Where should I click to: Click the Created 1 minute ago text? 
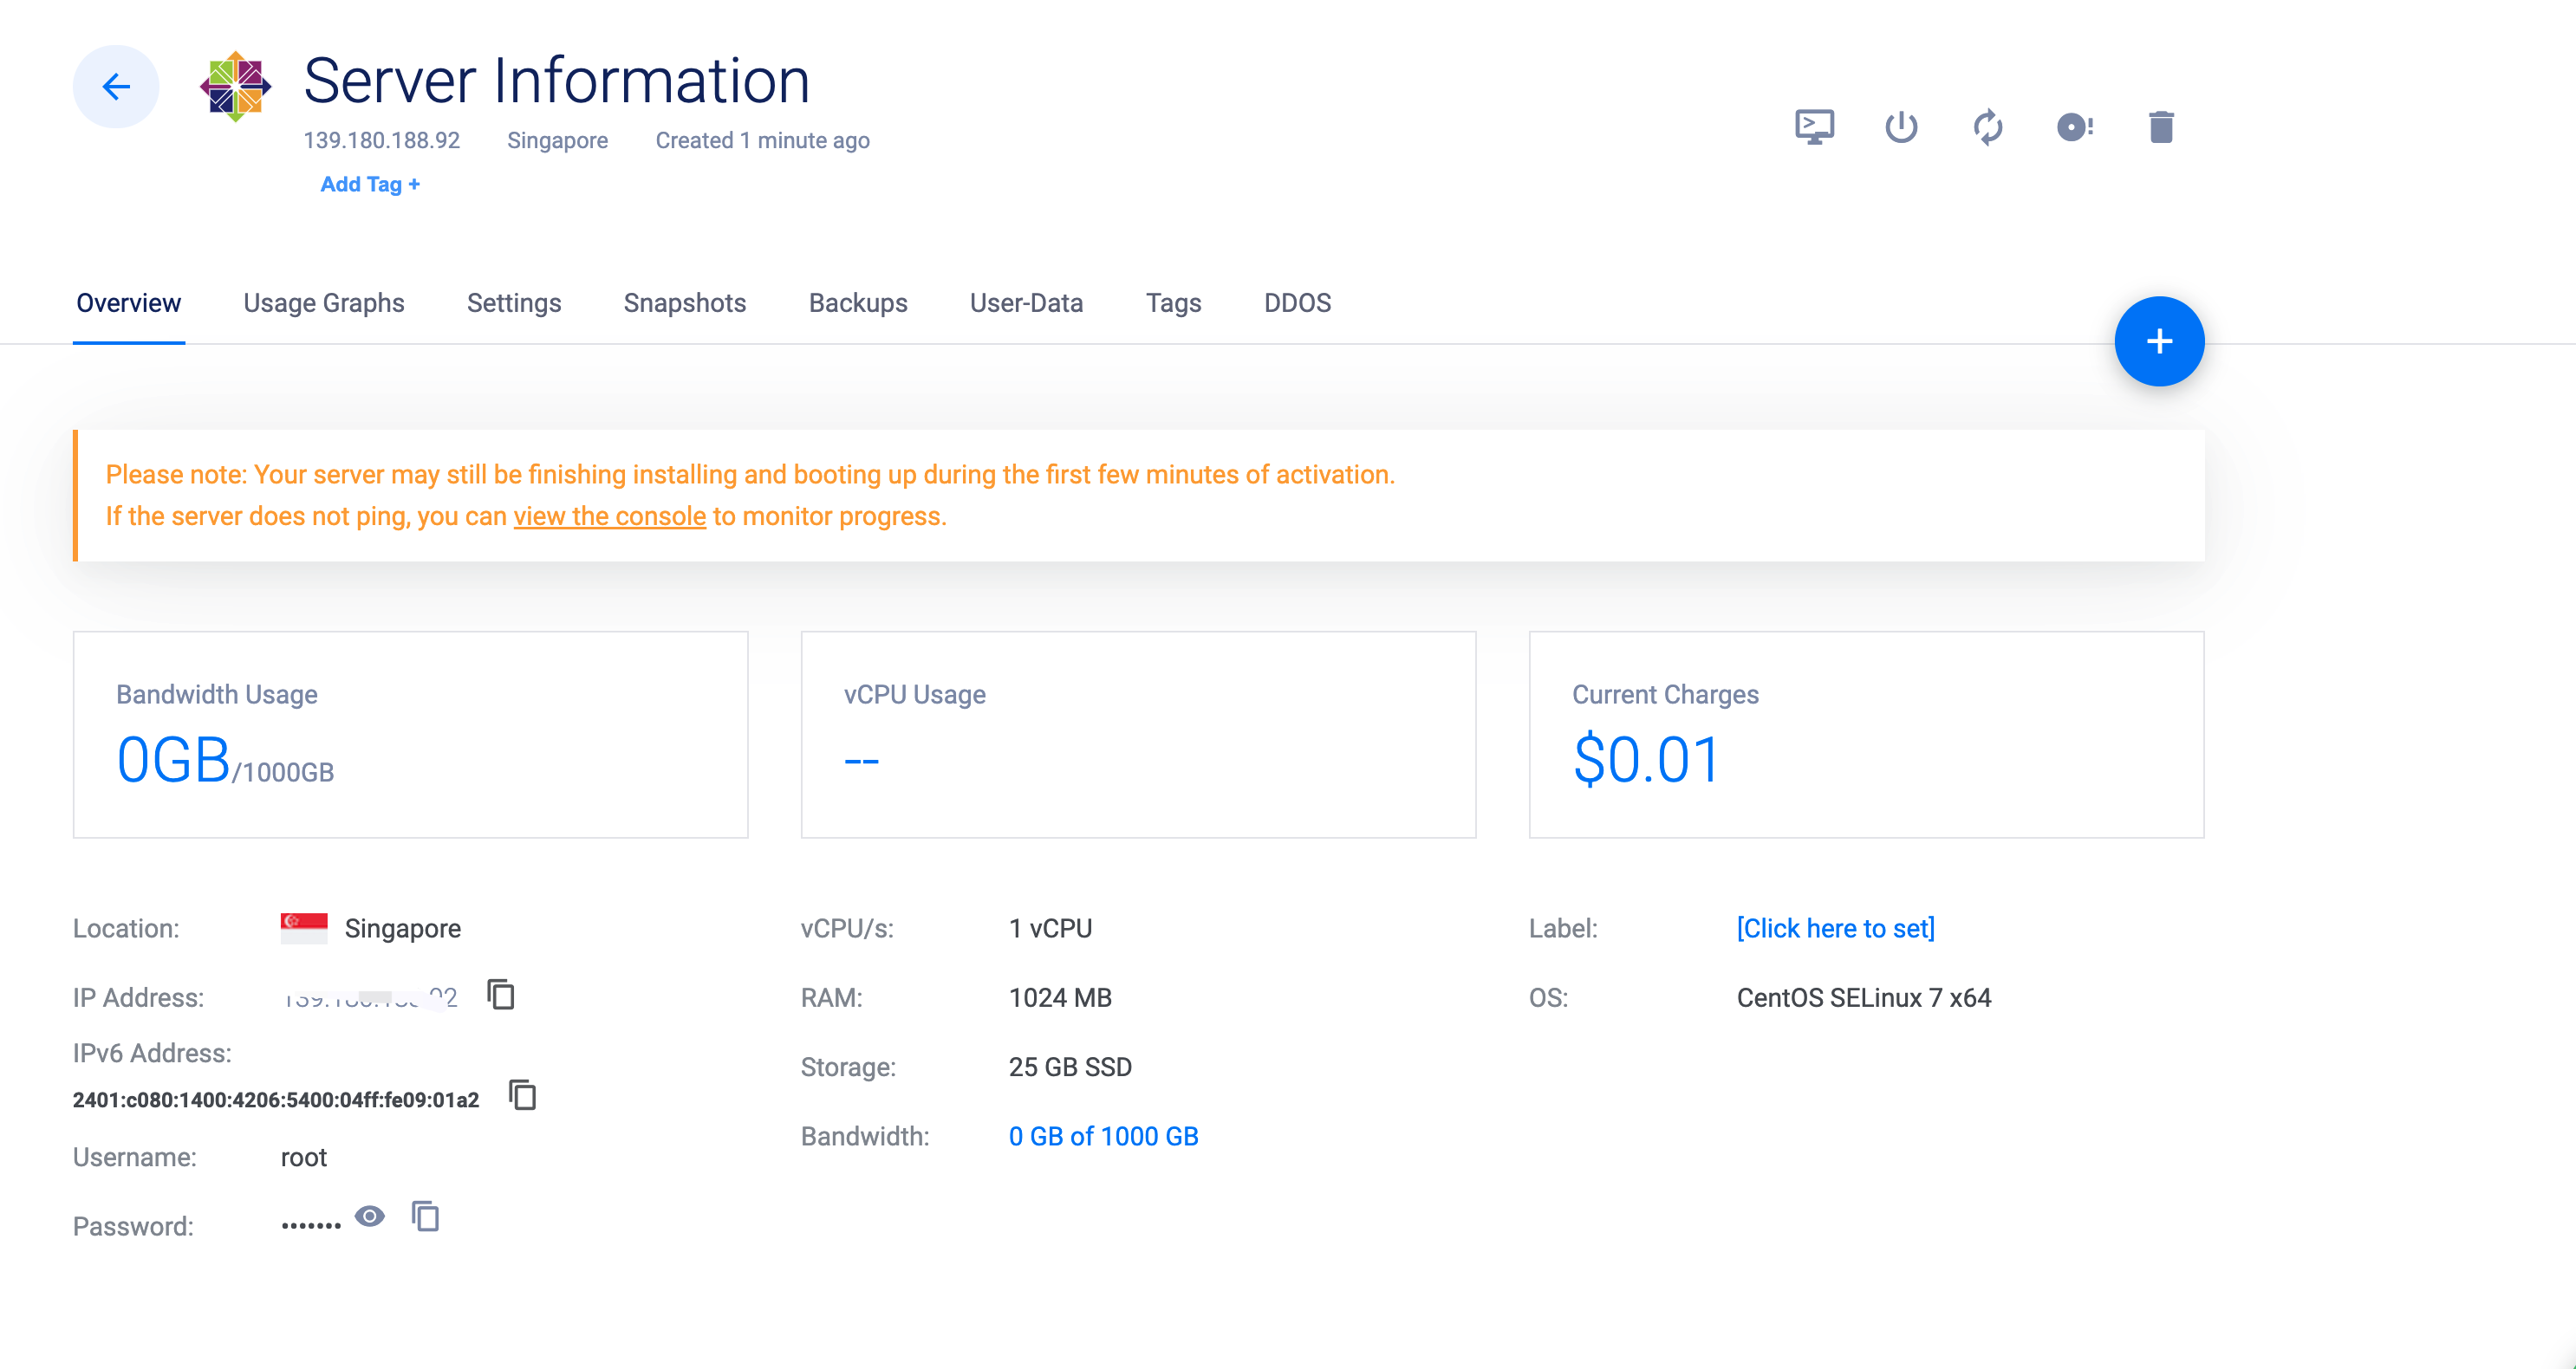(x=763, y=141)
